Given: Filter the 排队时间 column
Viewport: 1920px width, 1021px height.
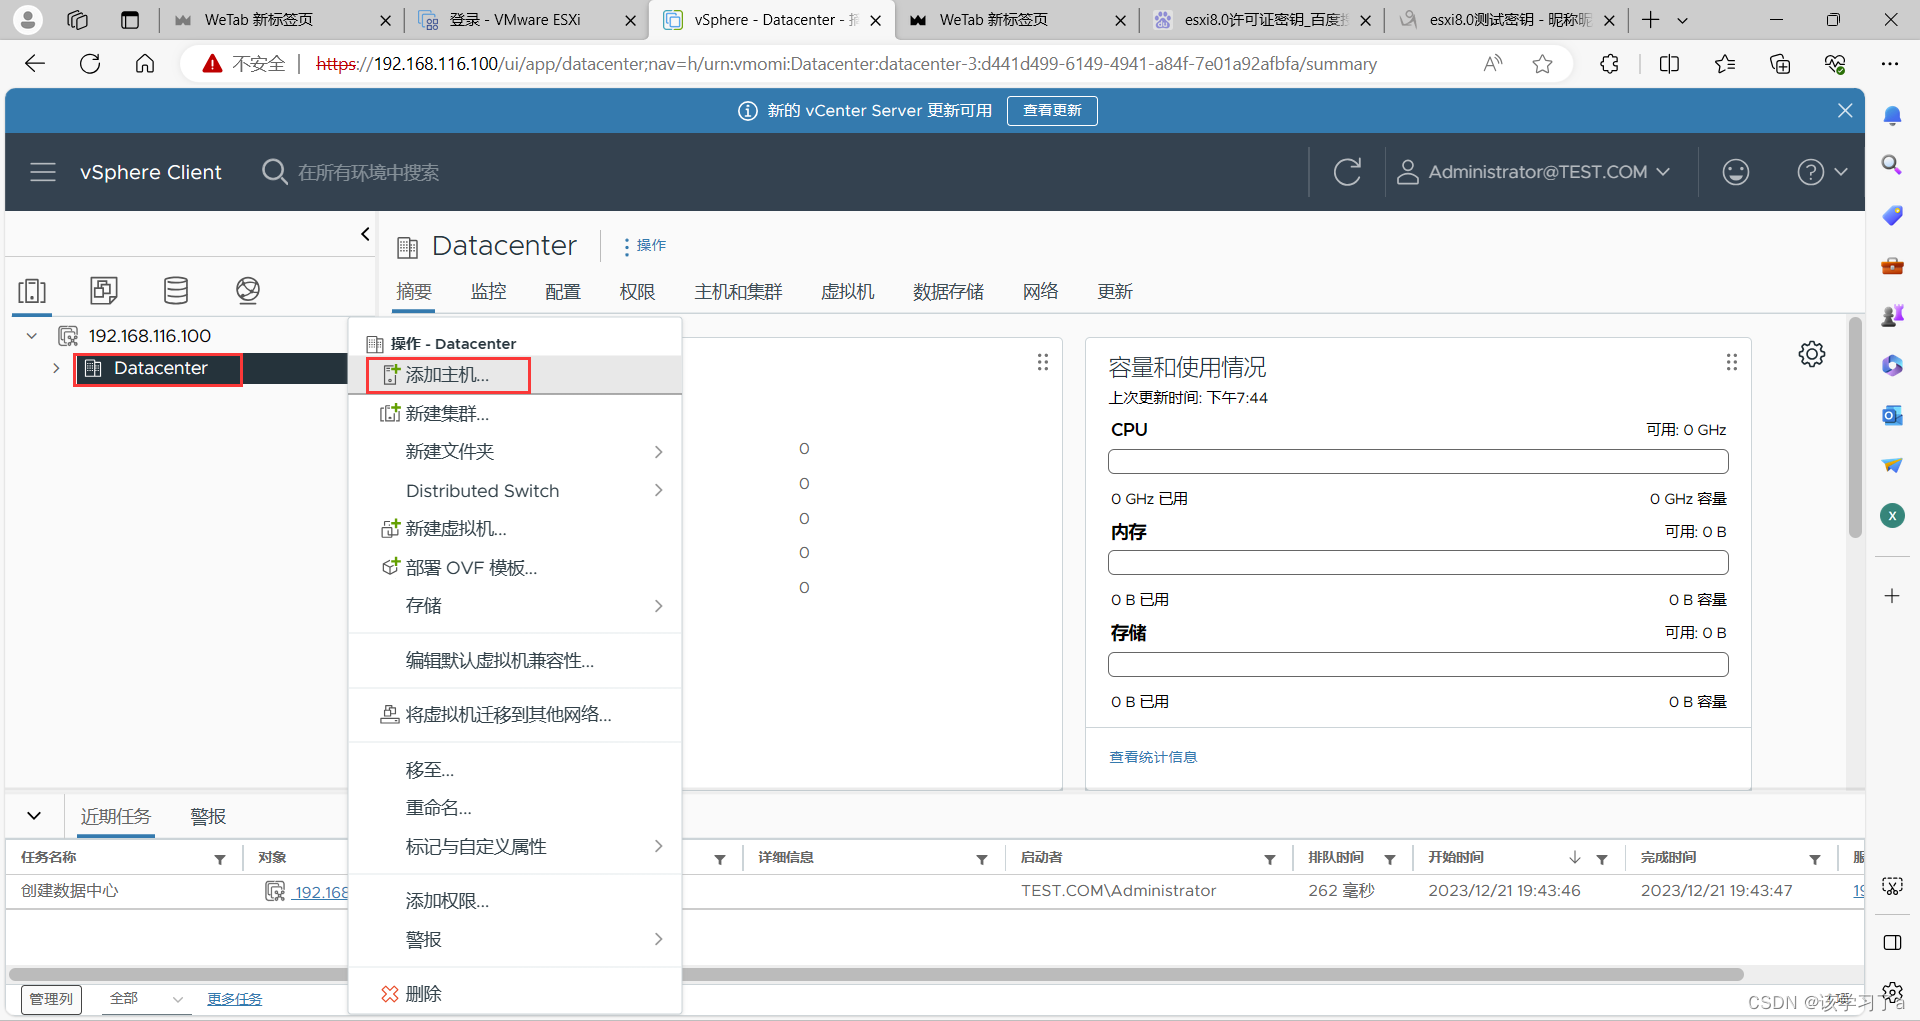Looking at the screenshot, I should pyautogui.click(x=1390, y=859).
